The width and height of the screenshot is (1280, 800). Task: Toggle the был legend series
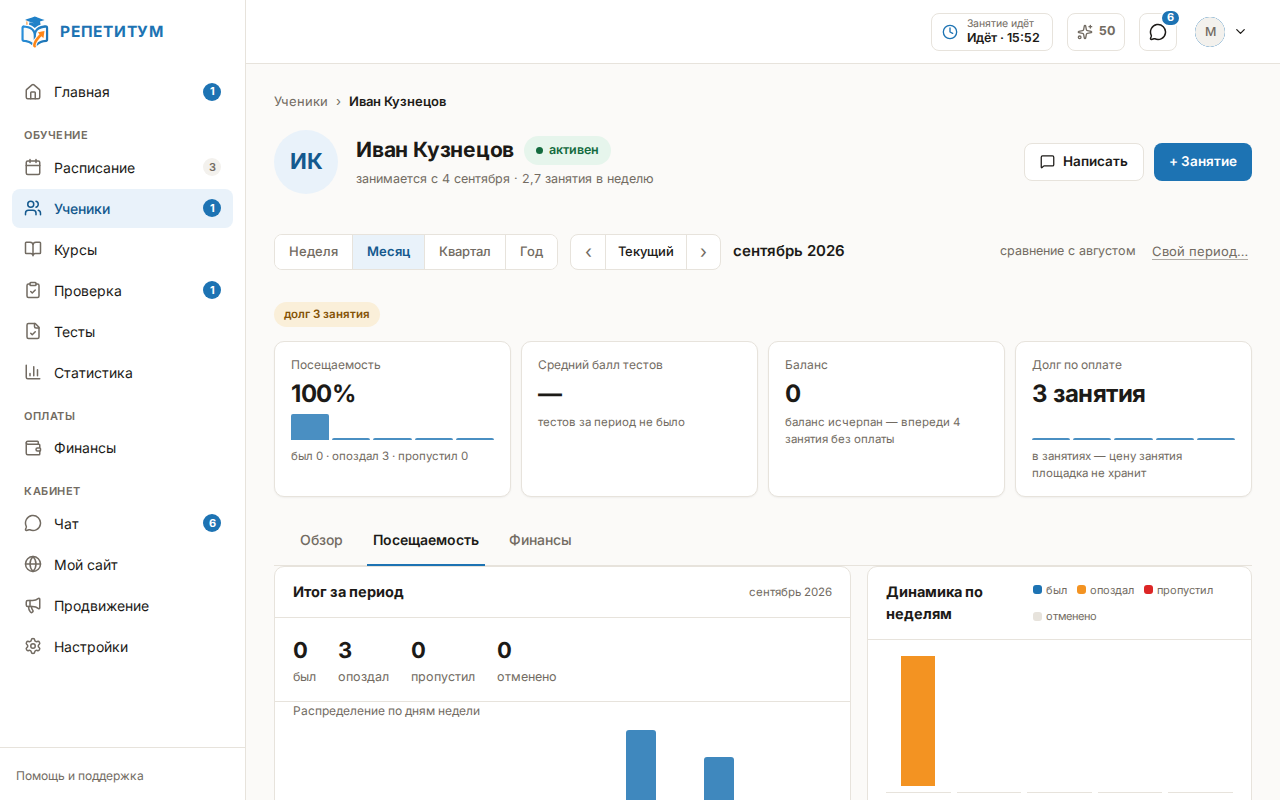[1050, 590]
